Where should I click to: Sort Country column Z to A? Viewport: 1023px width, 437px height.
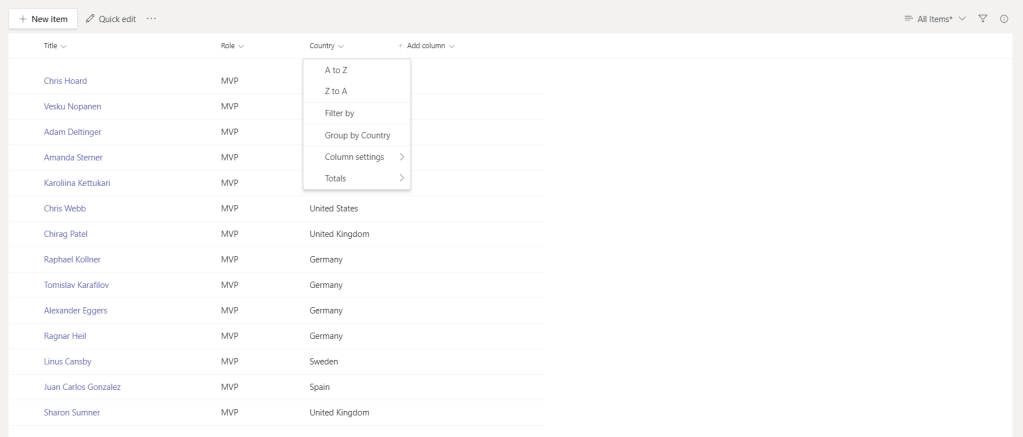[x=336, y=91]
